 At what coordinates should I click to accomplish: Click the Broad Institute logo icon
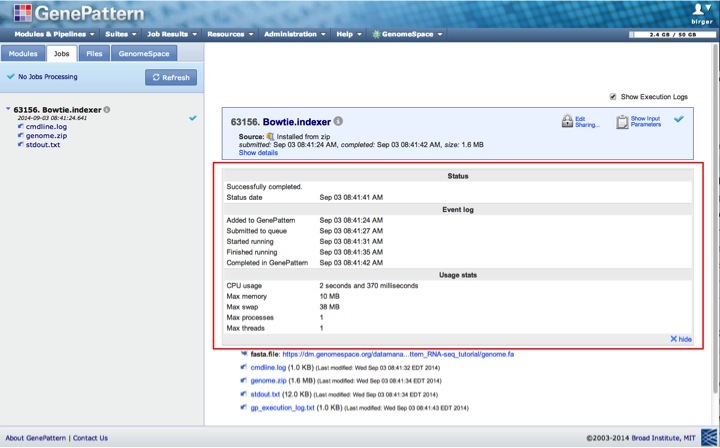[709, 437]
